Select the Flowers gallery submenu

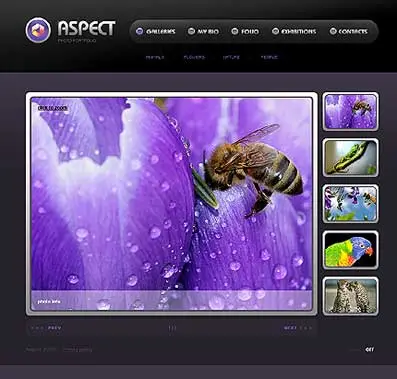pos(194,57)
